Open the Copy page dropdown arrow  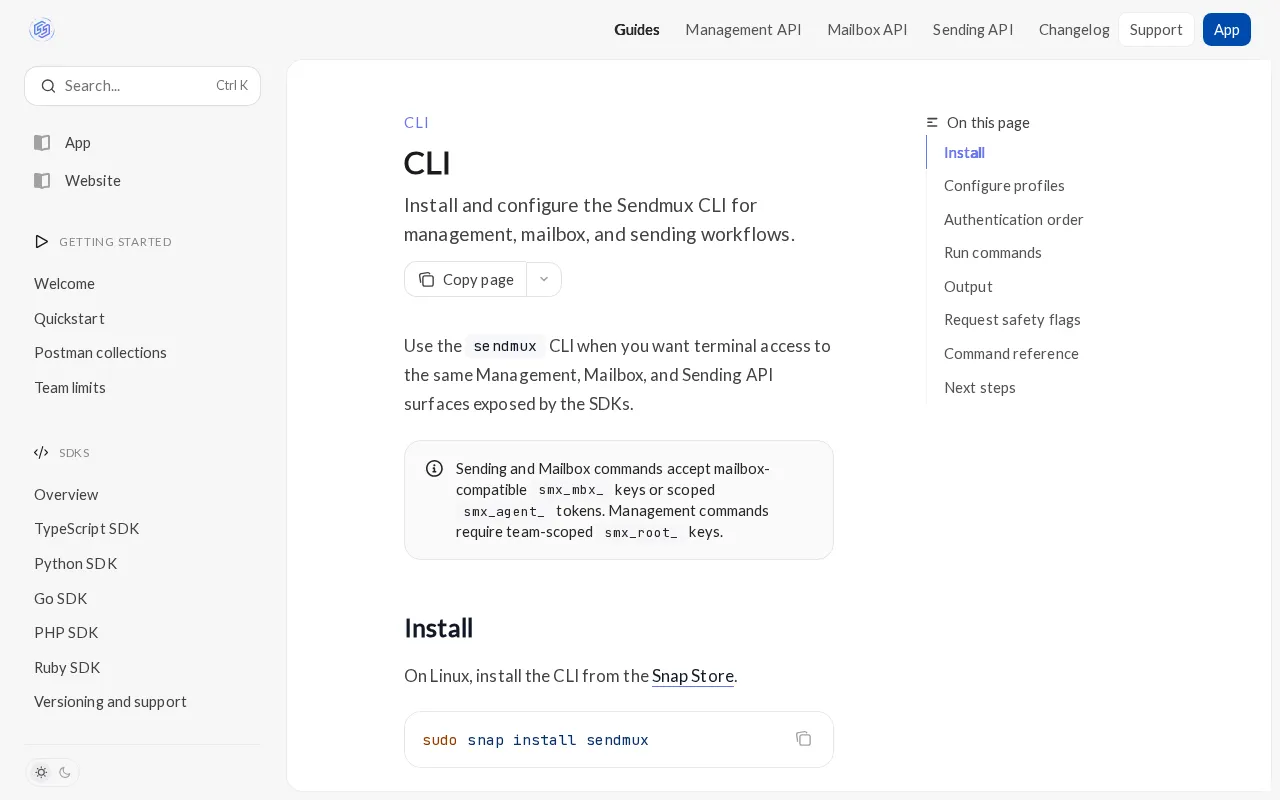pos(544,280)
